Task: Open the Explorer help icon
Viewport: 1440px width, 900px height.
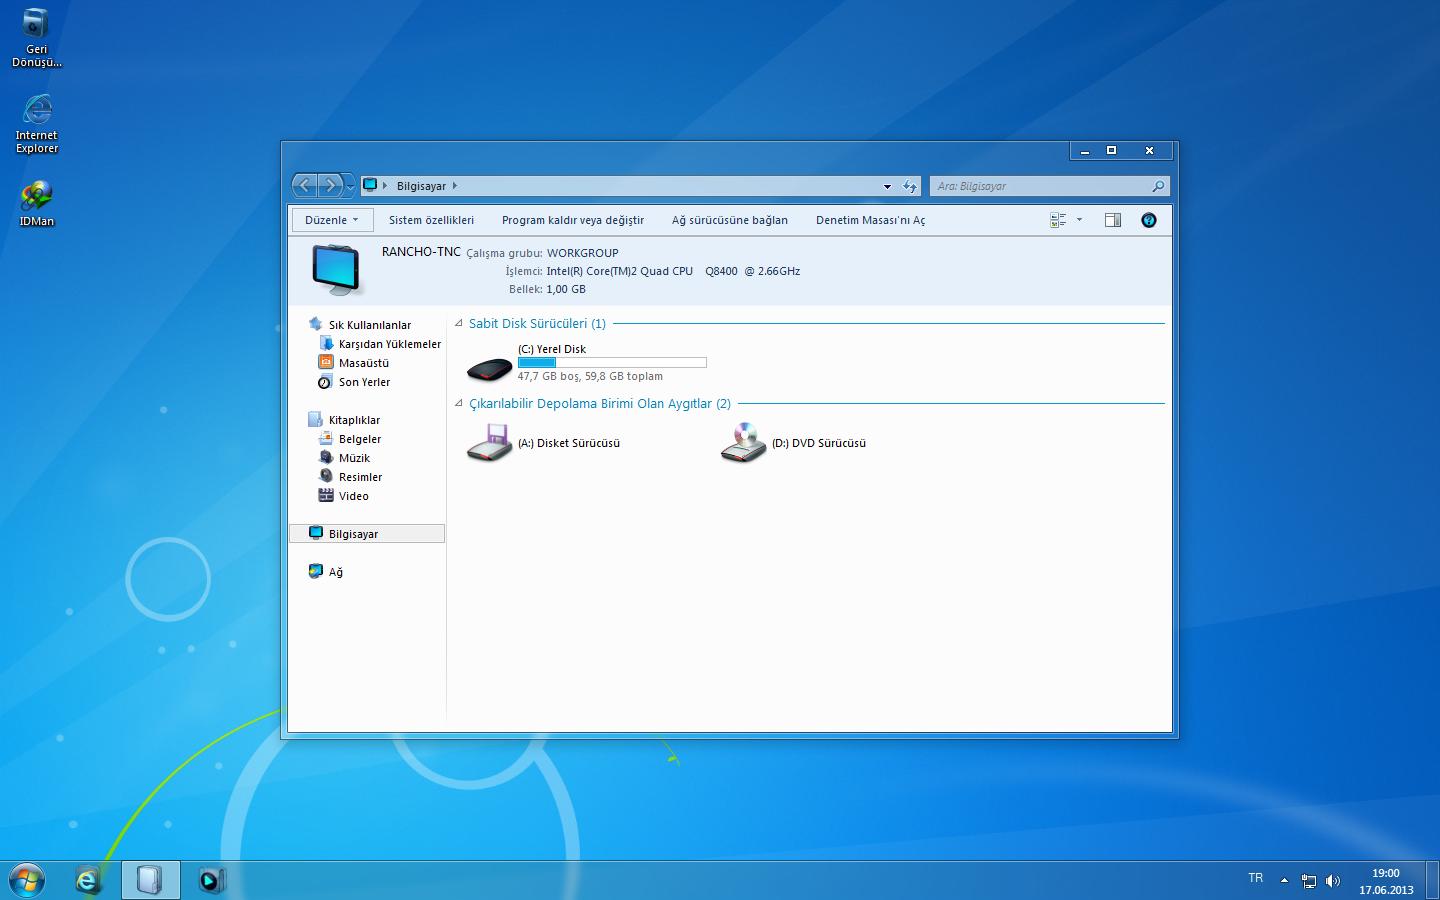Action: coord(1148,220)
